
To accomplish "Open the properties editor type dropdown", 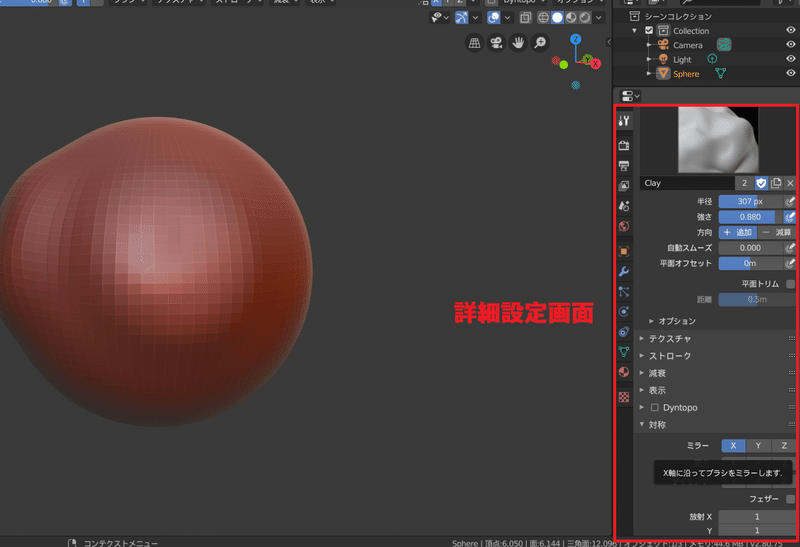I will pyautogui.click(x=630, y=96).
